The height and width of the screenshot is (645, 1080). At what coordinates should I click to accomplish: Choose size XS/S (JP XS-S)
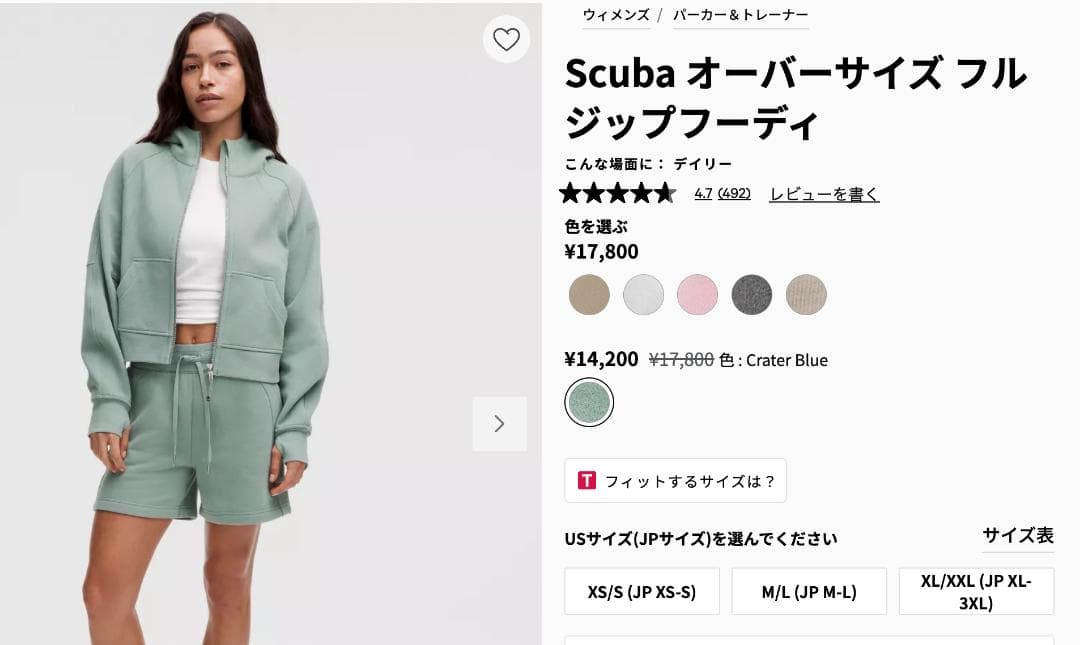(x=641, y=591)
